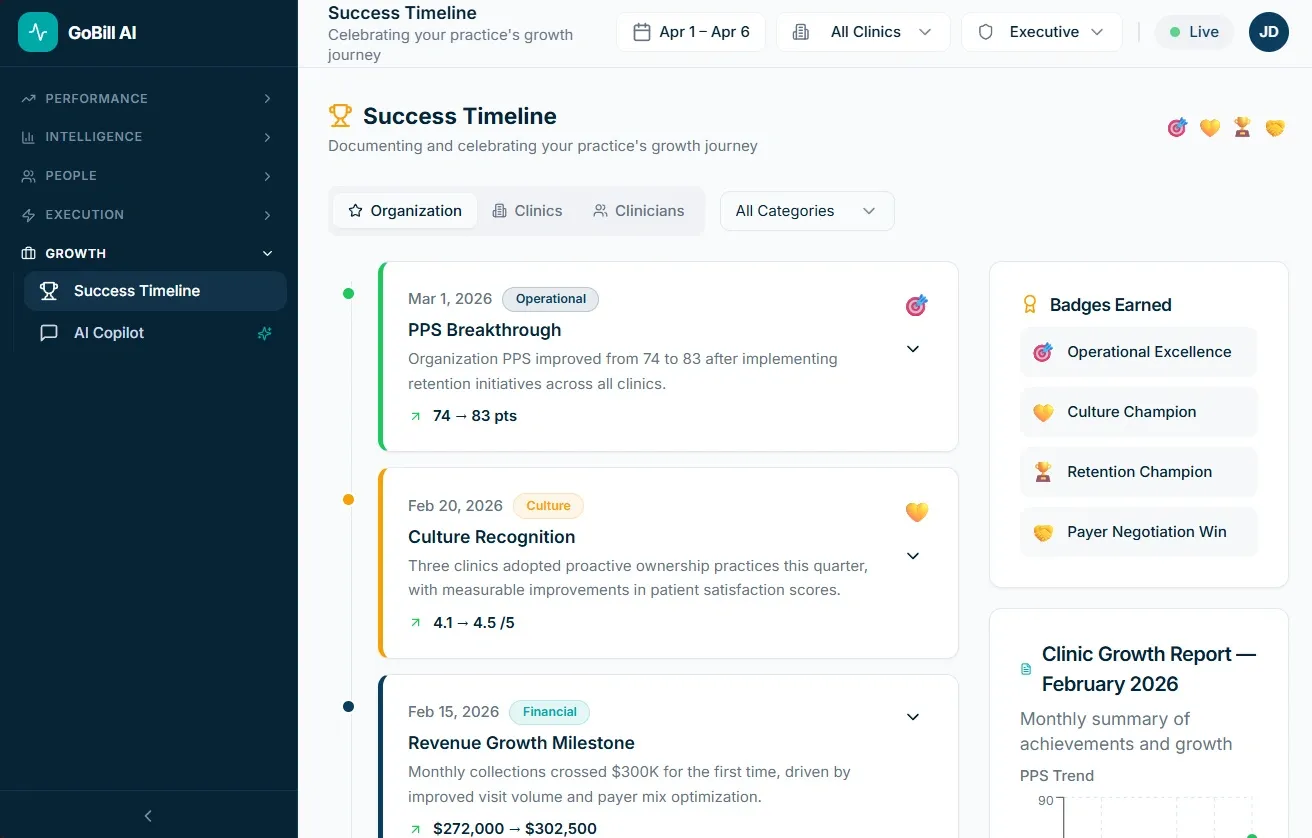Click the Performance chart icon in sidebar

pos(28,99)
